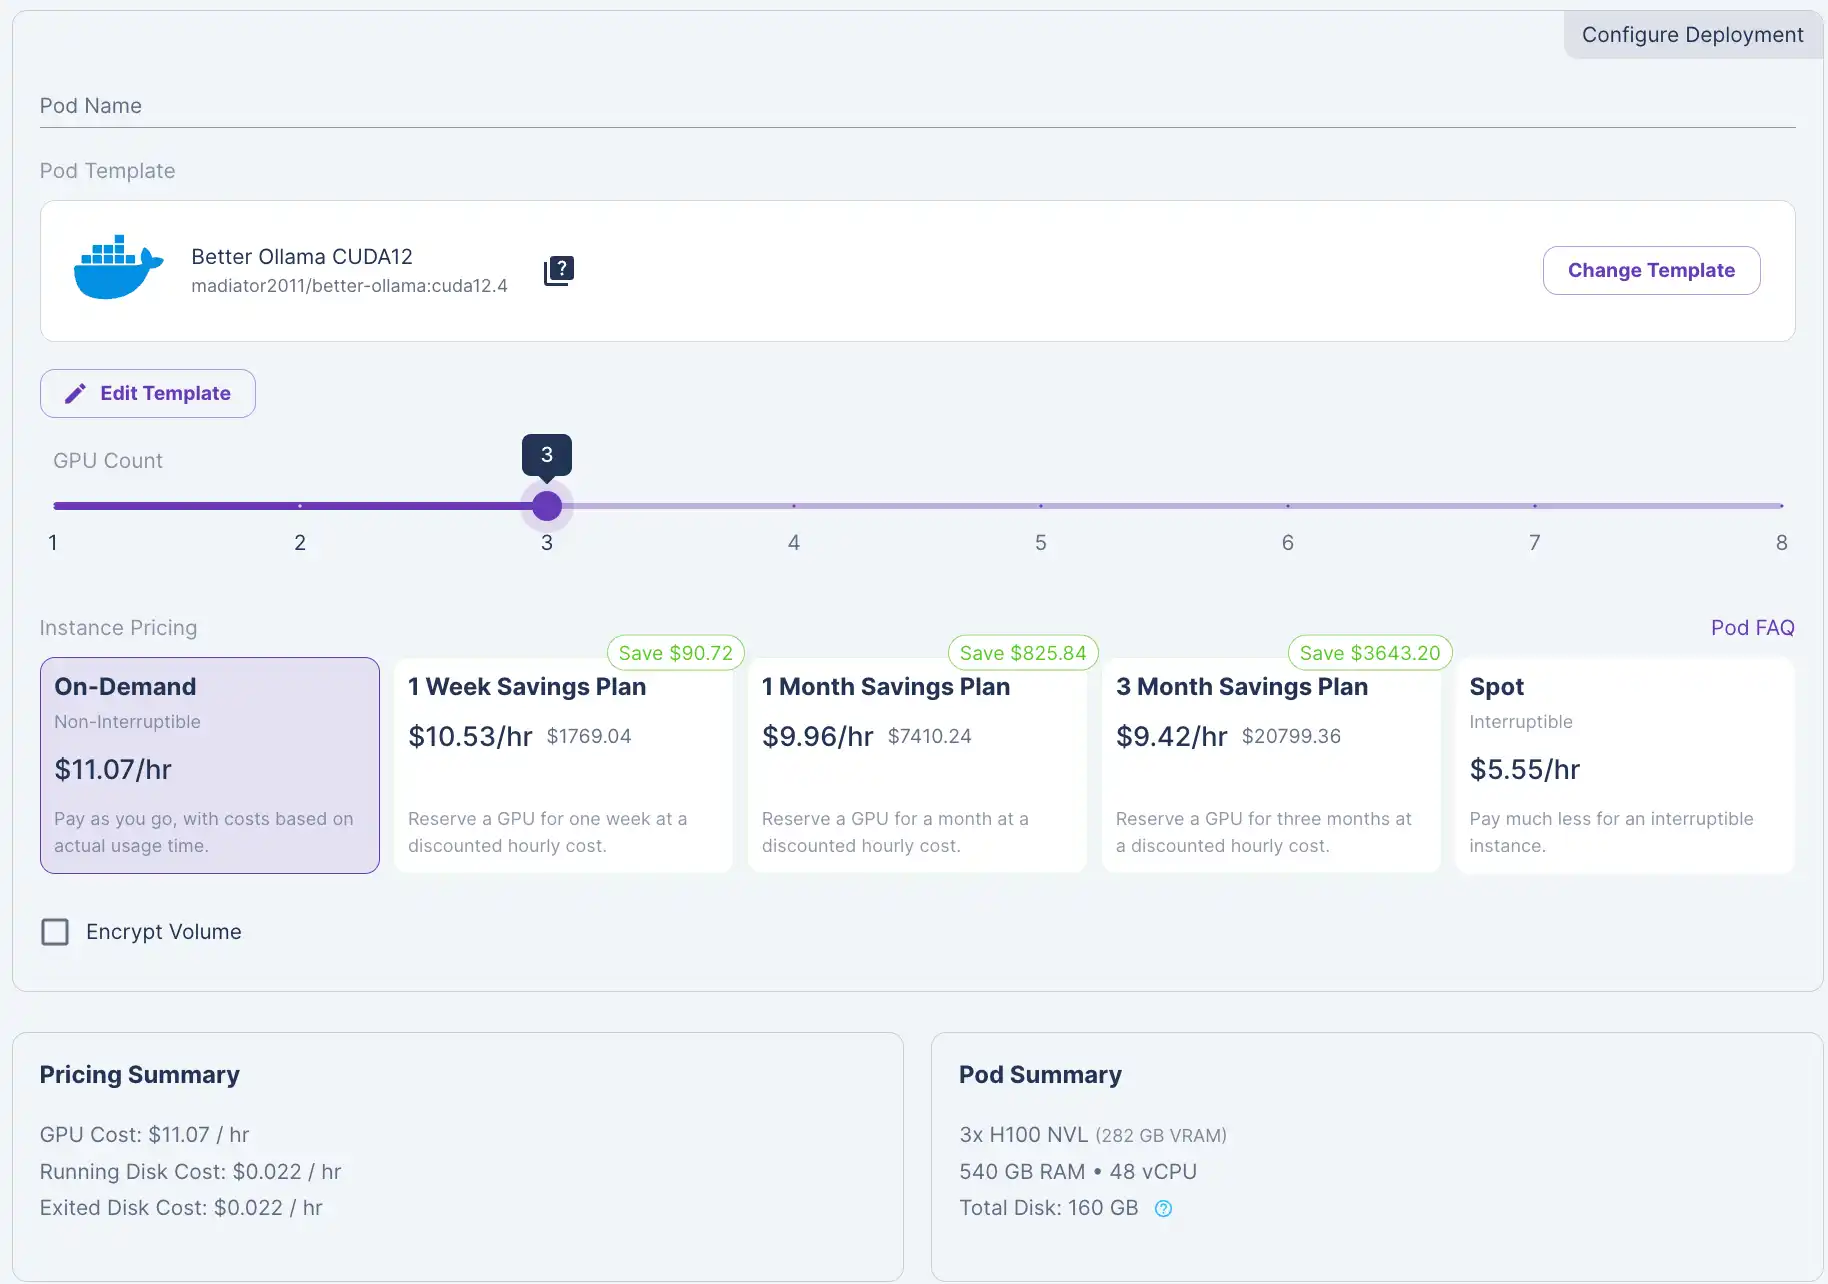Screen dimensions: 1828x1284
Task: Click the pencil icon in Edit Template
Action: click(x=75, y=394)
